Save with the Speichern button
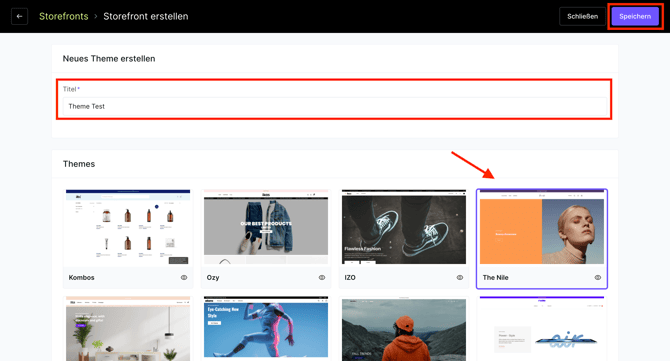The width and height of the screenshot is (670, 361). coord(635,16)
